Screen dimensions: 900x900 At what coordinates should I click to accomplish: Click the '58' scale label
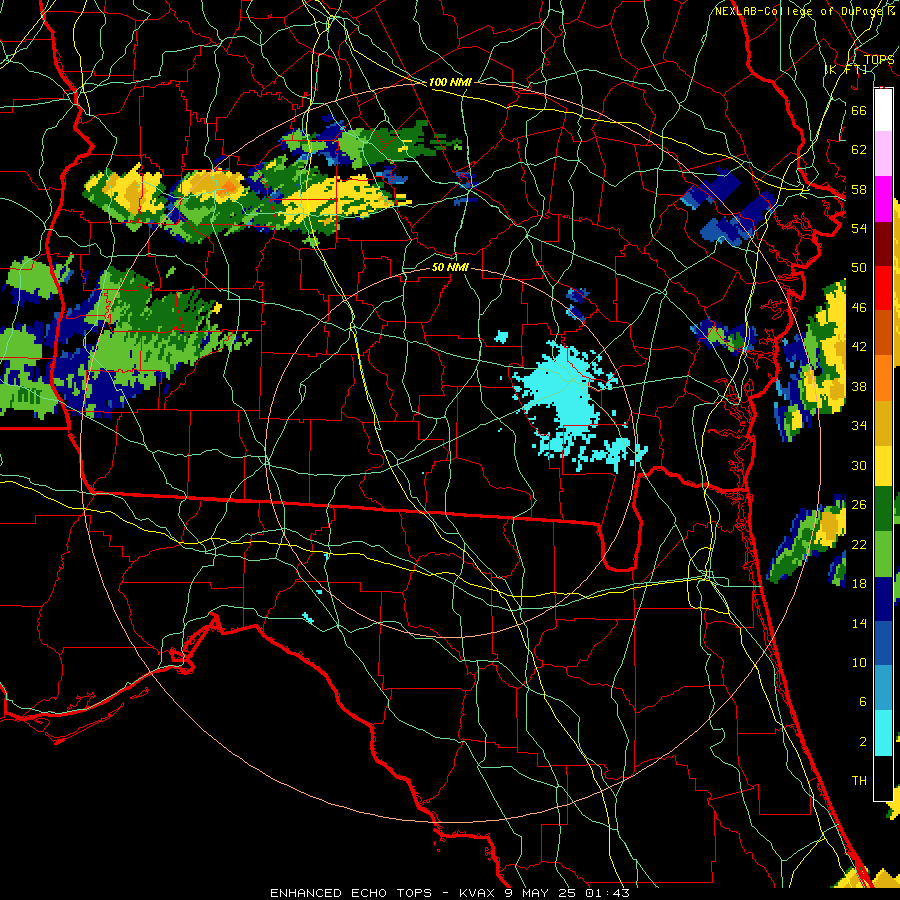pyautogui.click(x=859, y=189)
